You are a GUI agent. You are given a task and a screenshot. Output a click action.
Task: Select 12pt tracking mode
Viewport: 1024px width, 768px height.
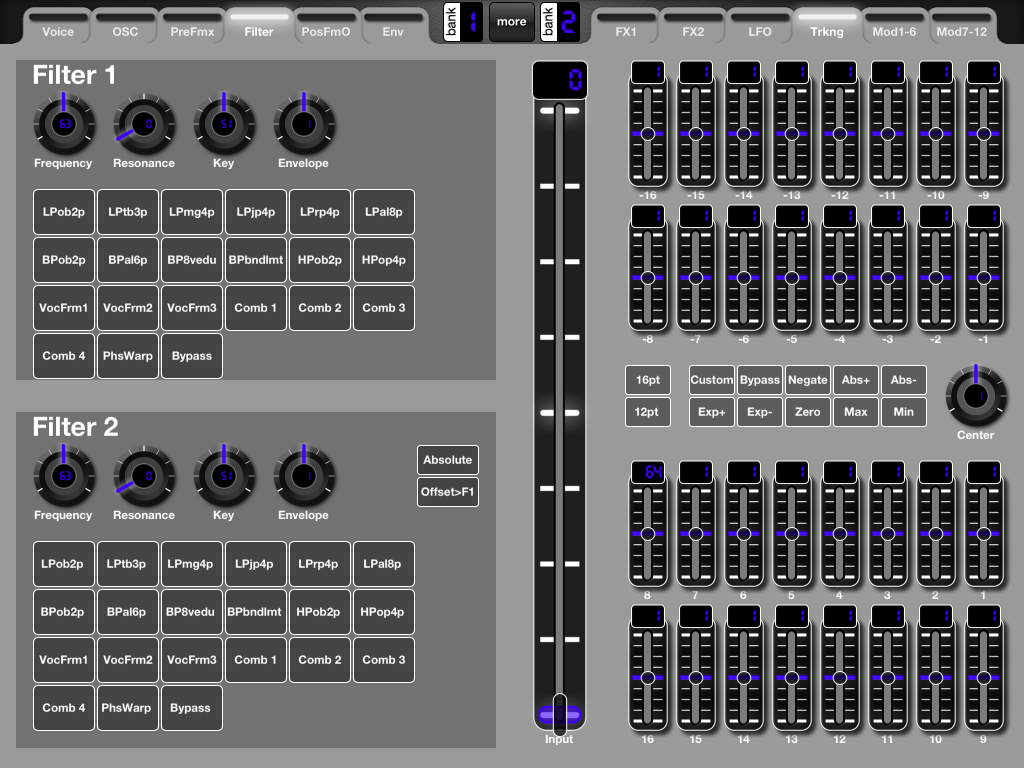[648, 412]
